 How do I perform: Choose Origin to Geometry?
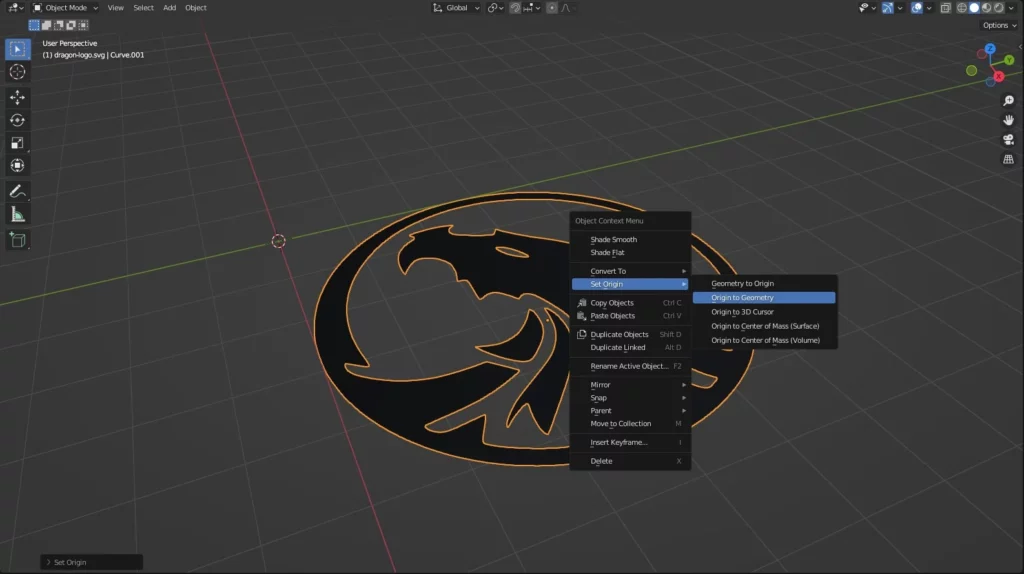coord(764,298)
